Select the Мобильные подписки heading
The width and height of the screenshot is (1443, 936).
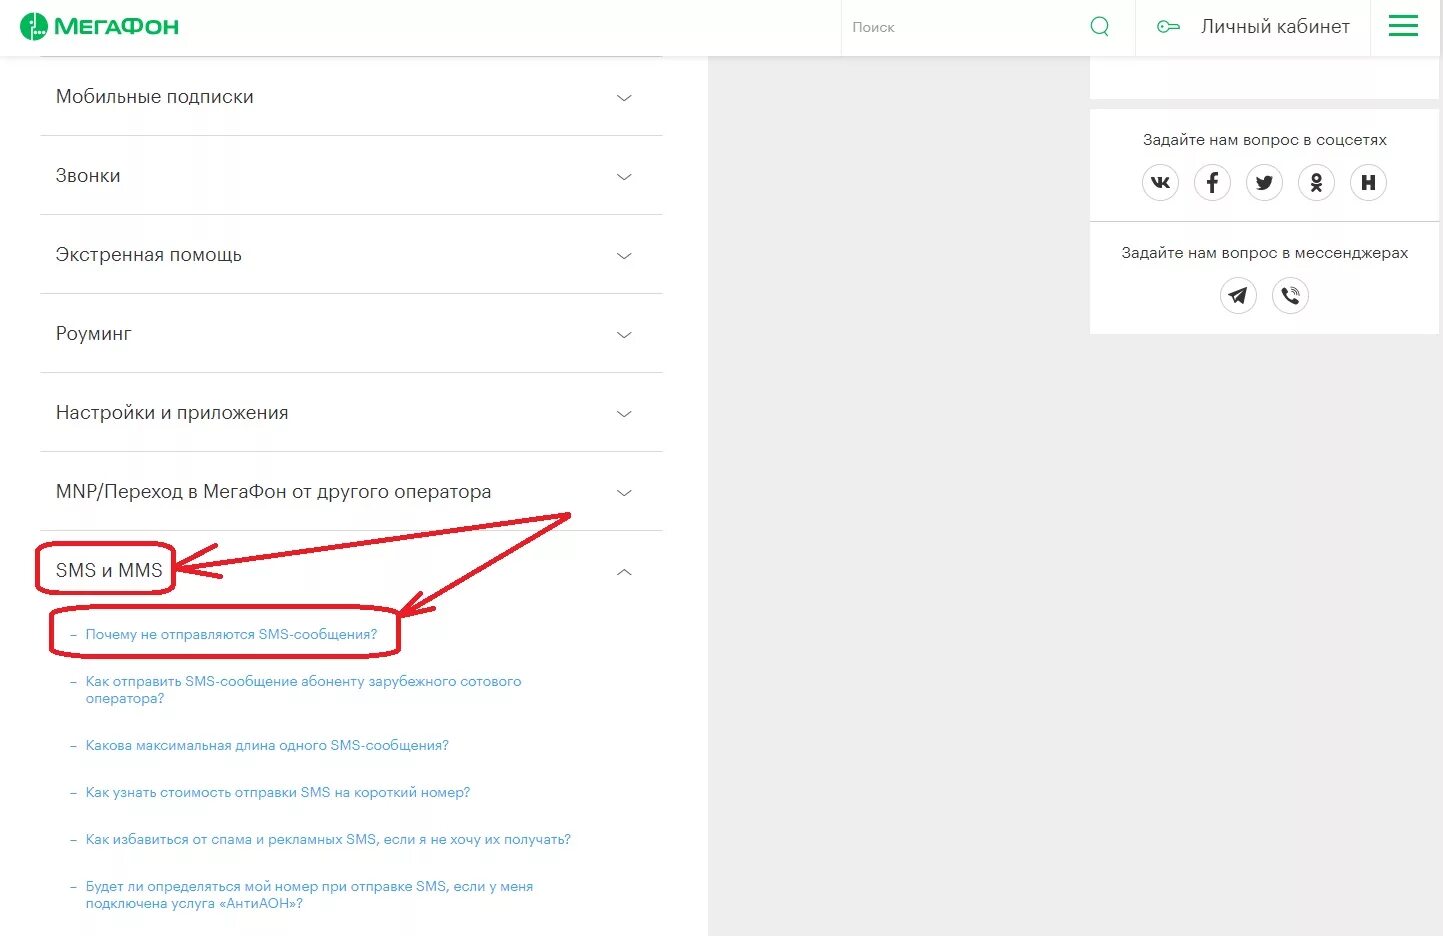[x=155, y=97]
